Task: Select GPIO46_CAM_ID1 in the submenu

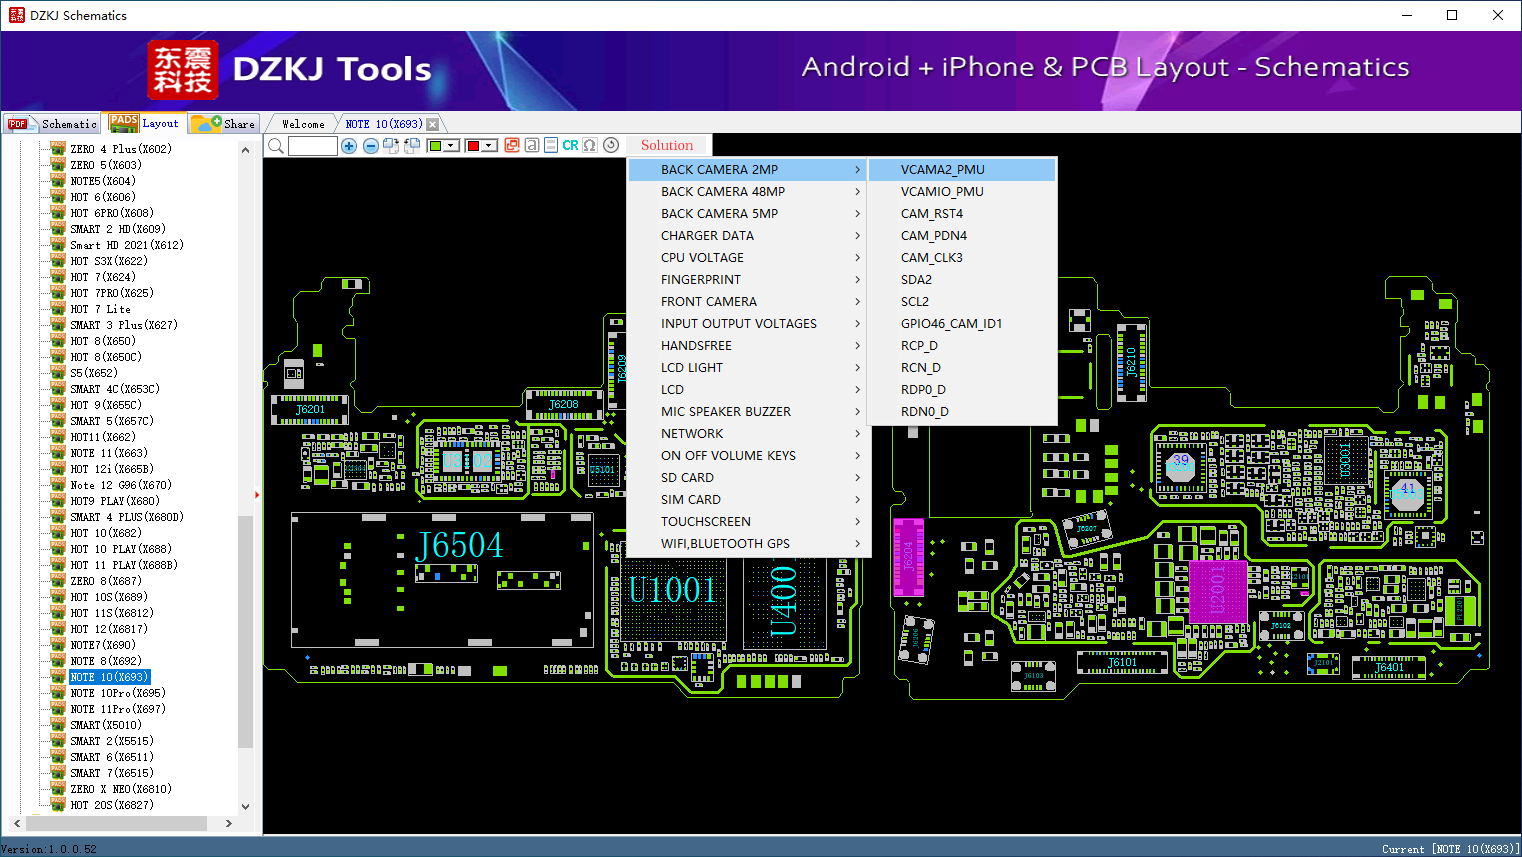Action: click(962, 324)
